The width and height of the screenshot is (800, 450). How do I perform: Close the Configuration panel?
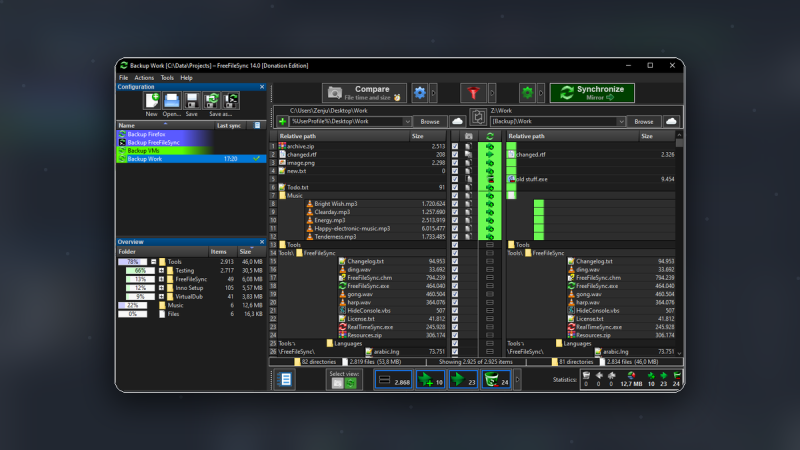(x=262, y=87)
